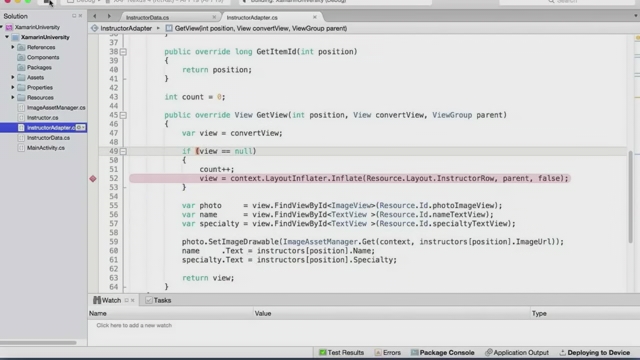640x360 pixels.
Task: Open the Package Console
Action: (442, 353)
